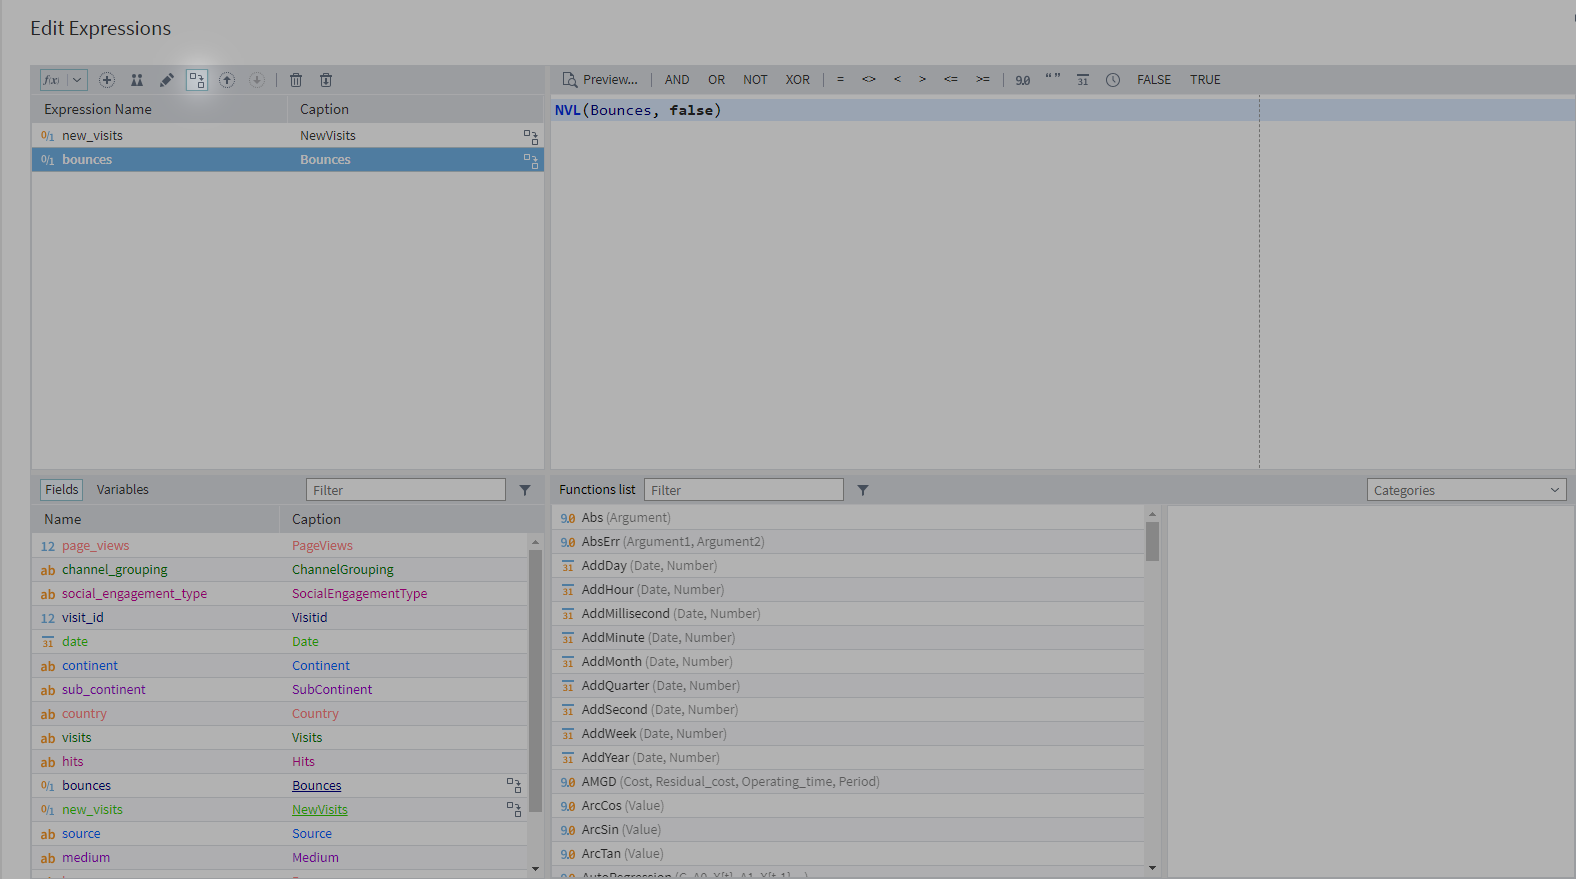Click replace icon on Bounces expression row
The height and width of the screenshot is (879, 1576).
point(531,161)
